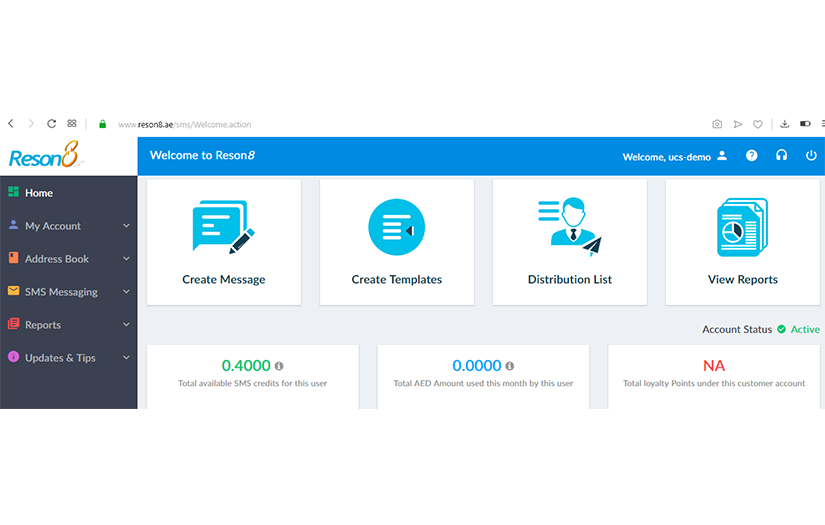Click the battery saver icon
The image size is (825, 525).
pos(805,124)
